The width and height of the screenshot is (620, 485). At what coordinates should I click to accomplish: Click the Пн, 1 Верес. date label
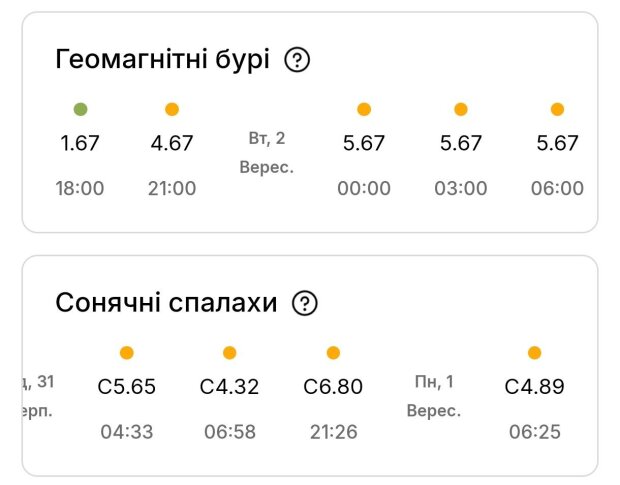tap(434, 396)
